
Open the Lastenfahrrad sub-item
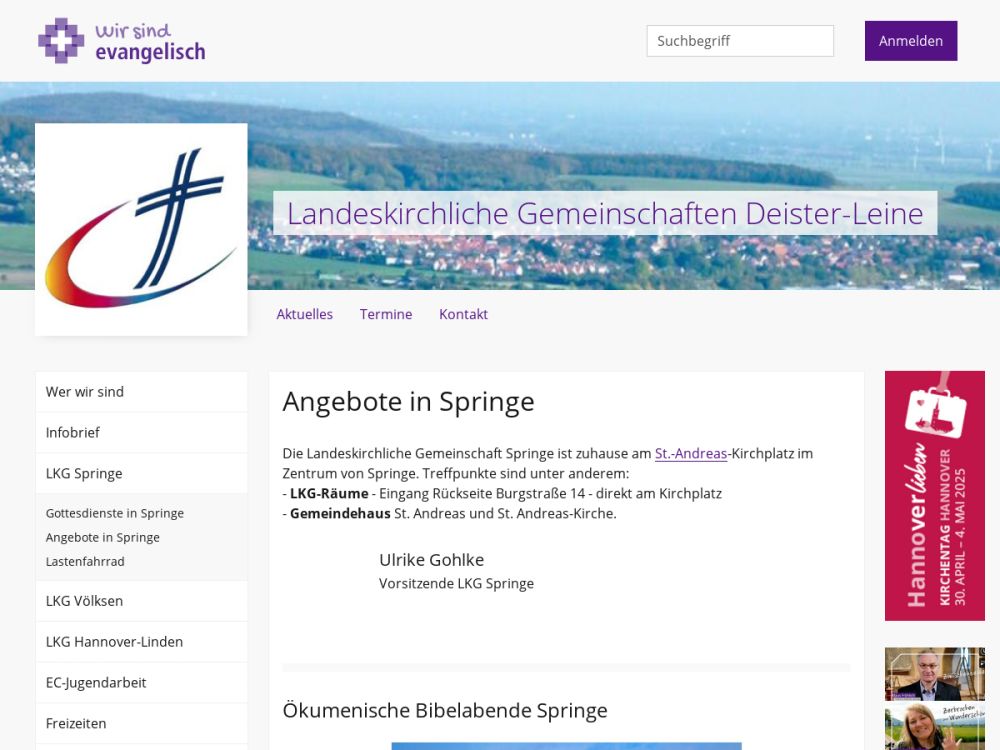pos(85,562)
